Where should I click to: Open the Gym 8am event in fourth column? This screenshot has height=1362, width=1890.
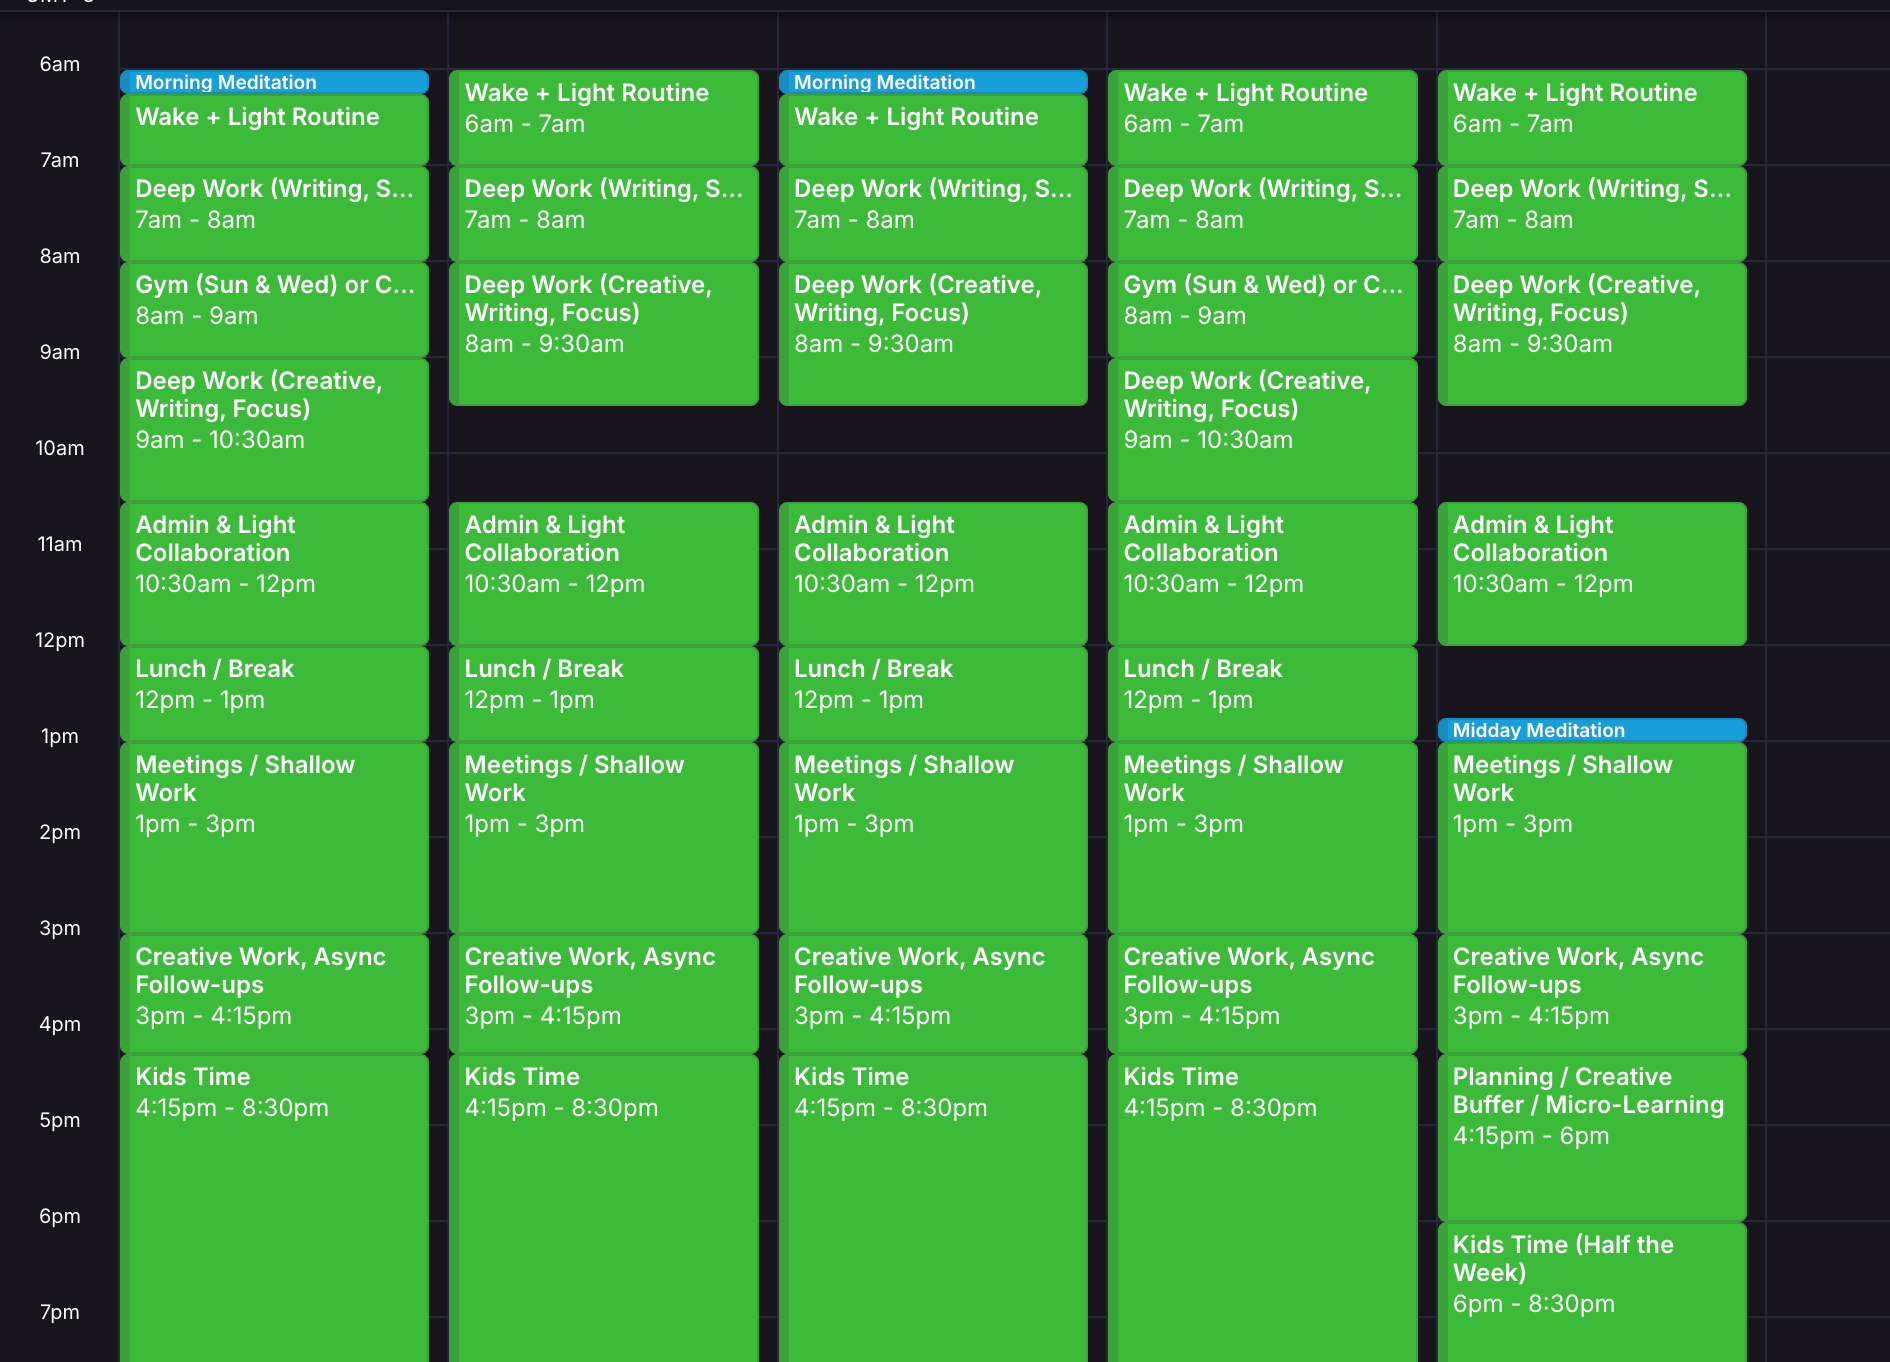[1263, 309]
